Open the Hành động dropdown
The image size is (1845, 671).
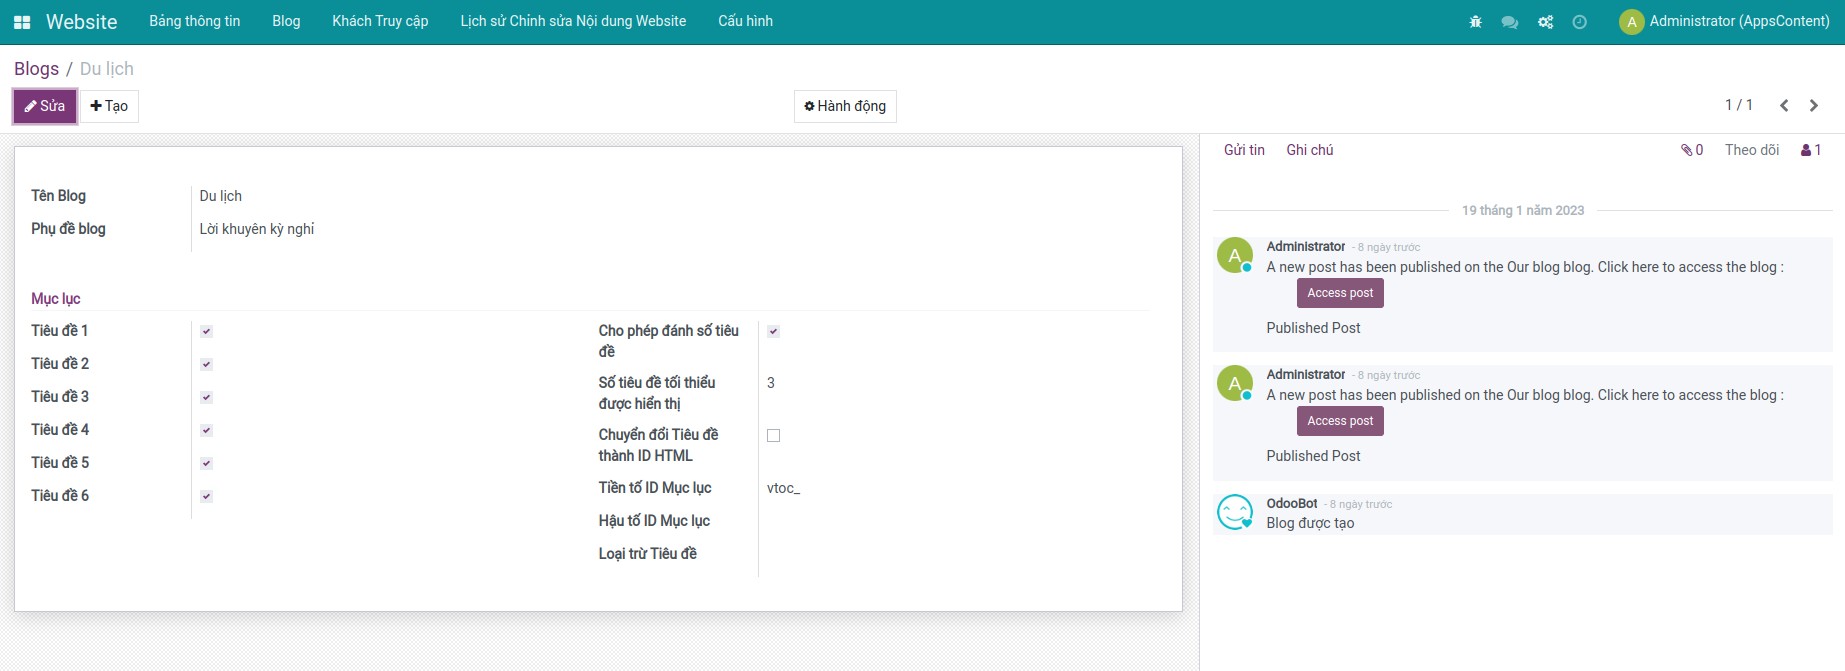(845, 106)
